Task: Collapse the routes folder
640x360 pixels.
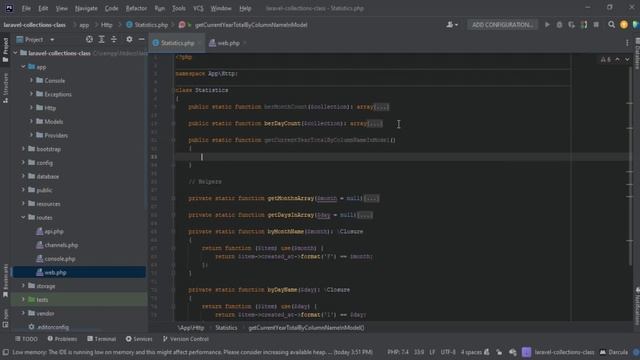Action: (23, 218)
